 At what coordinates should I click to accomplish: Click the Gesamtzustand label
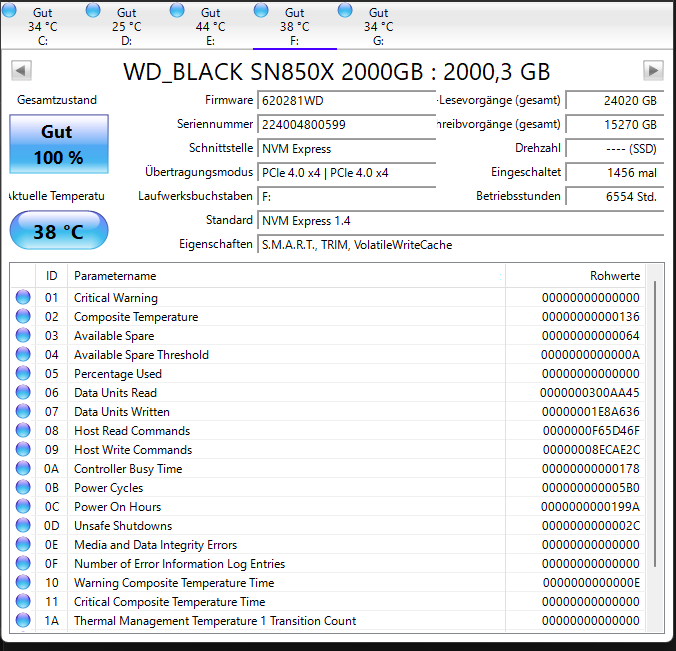57,100
